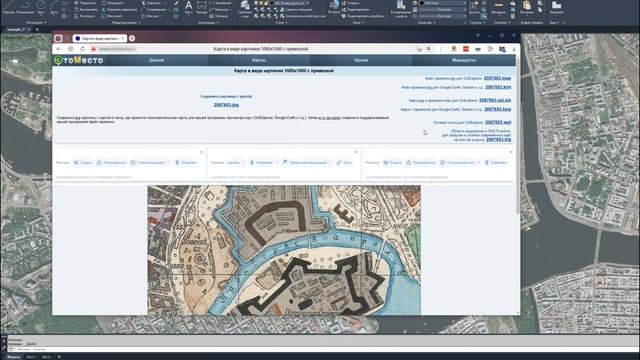Expand the Утилиты panel

[501, 23]
